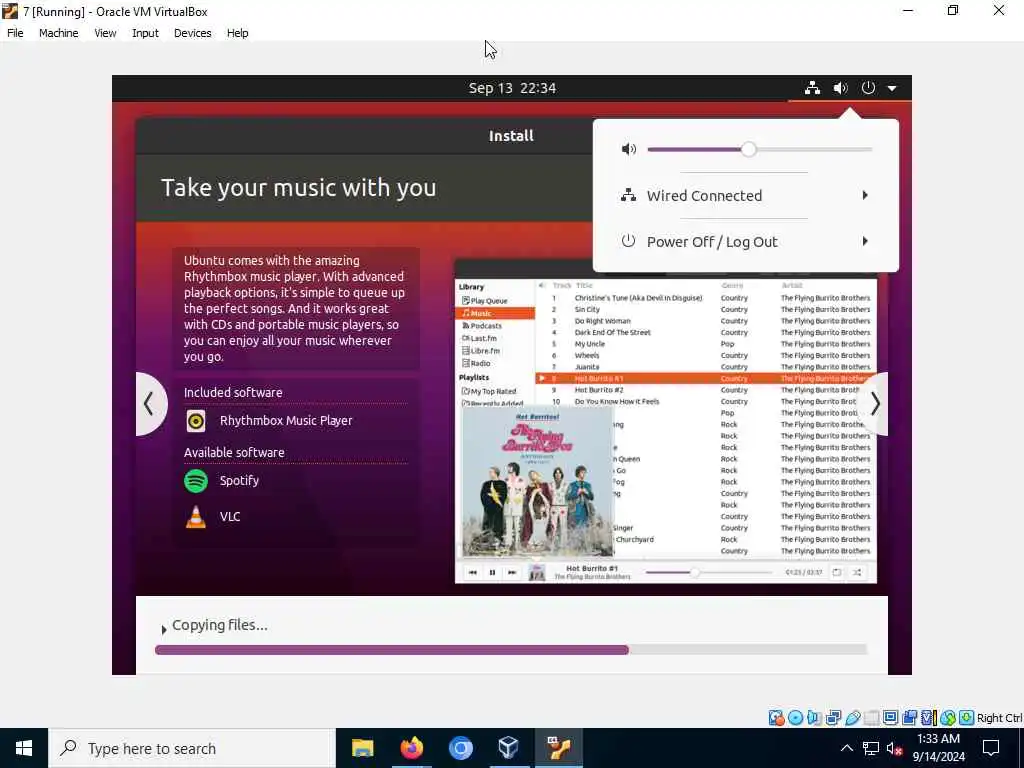Click the 'Available software' heading
The width and height of the screenshot is (1024, 768).
(234, 453)
